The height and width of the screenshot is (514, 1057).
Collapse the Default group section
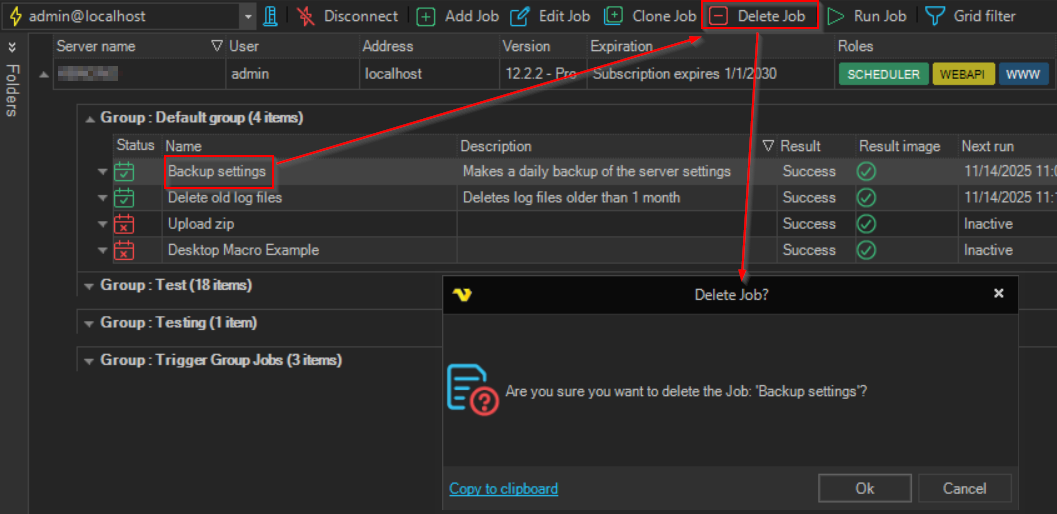pyautogui.click(x=89, y=118)
